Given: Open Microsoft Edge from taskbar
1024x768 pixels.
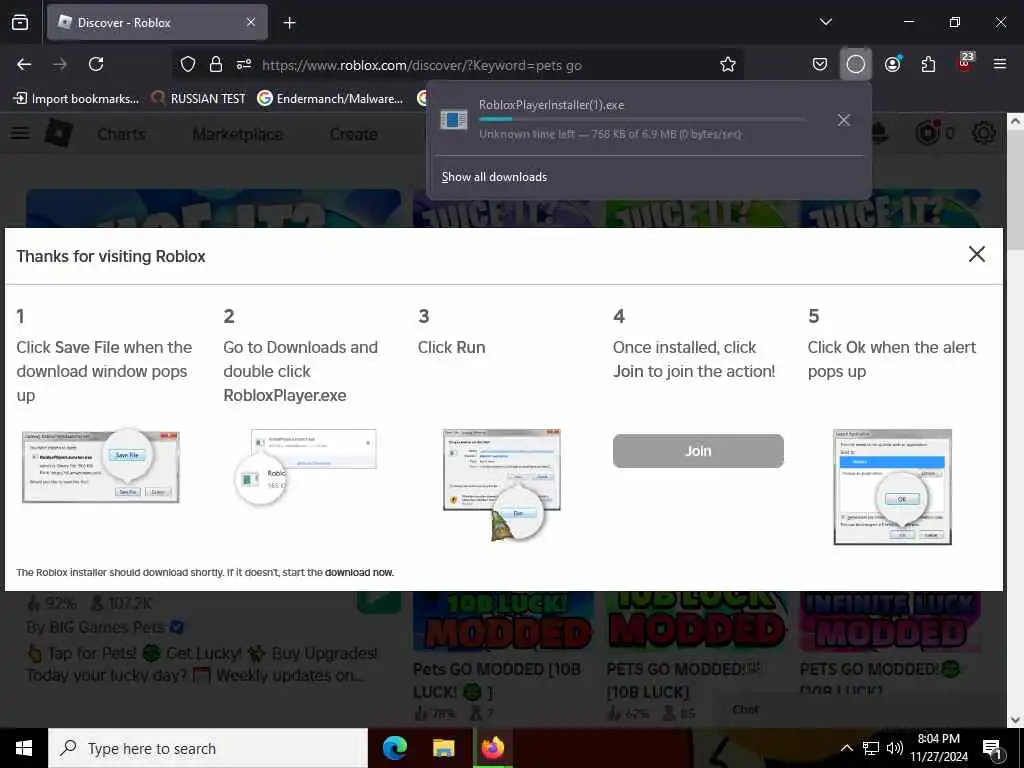Looking at the screenshot, I should coord(394,748).
